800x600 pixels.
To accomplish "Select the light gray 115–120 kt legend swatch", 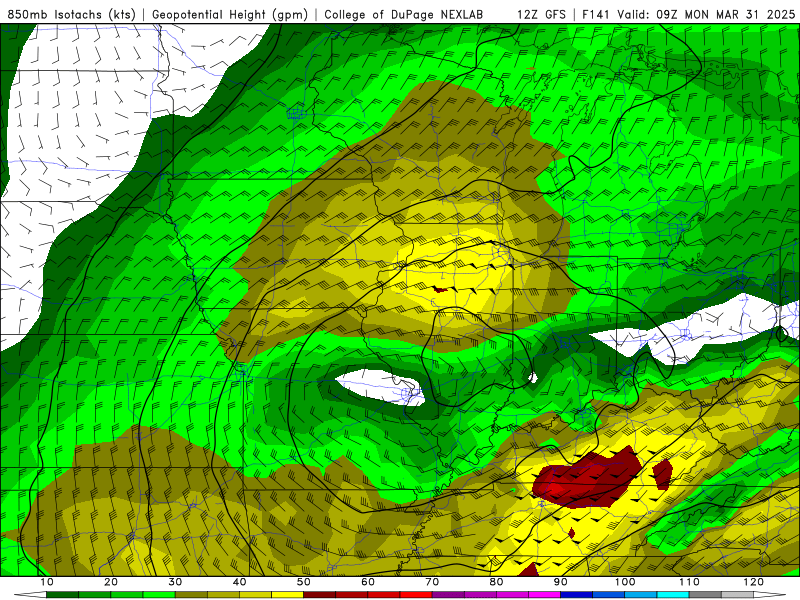I will point(737,595).
